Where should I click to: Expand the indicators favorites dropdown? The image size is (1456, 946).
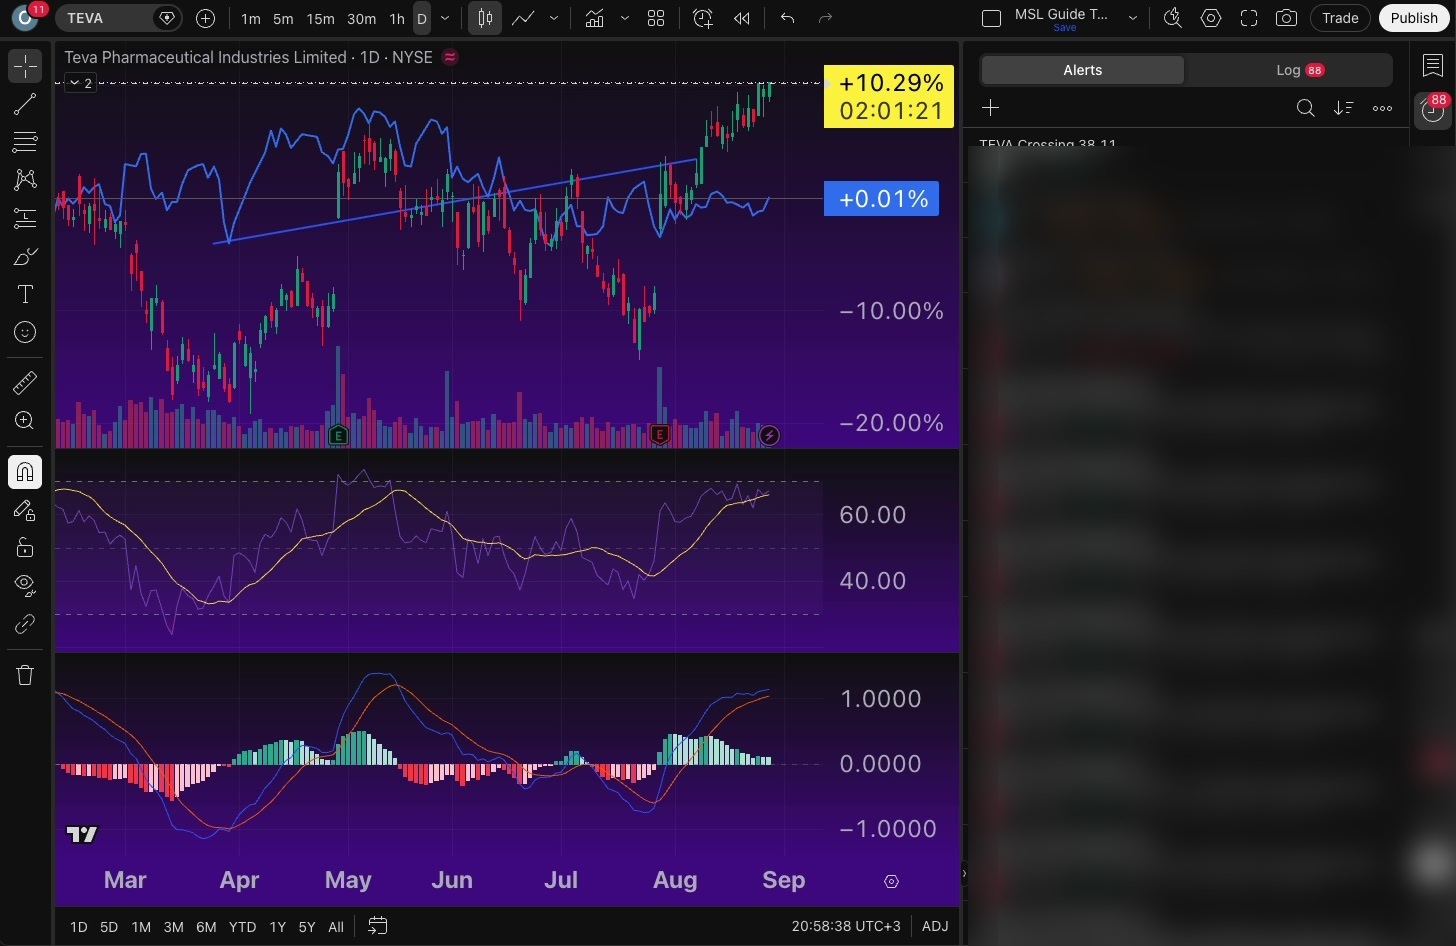pyautogui.click(x=625, y=18)
